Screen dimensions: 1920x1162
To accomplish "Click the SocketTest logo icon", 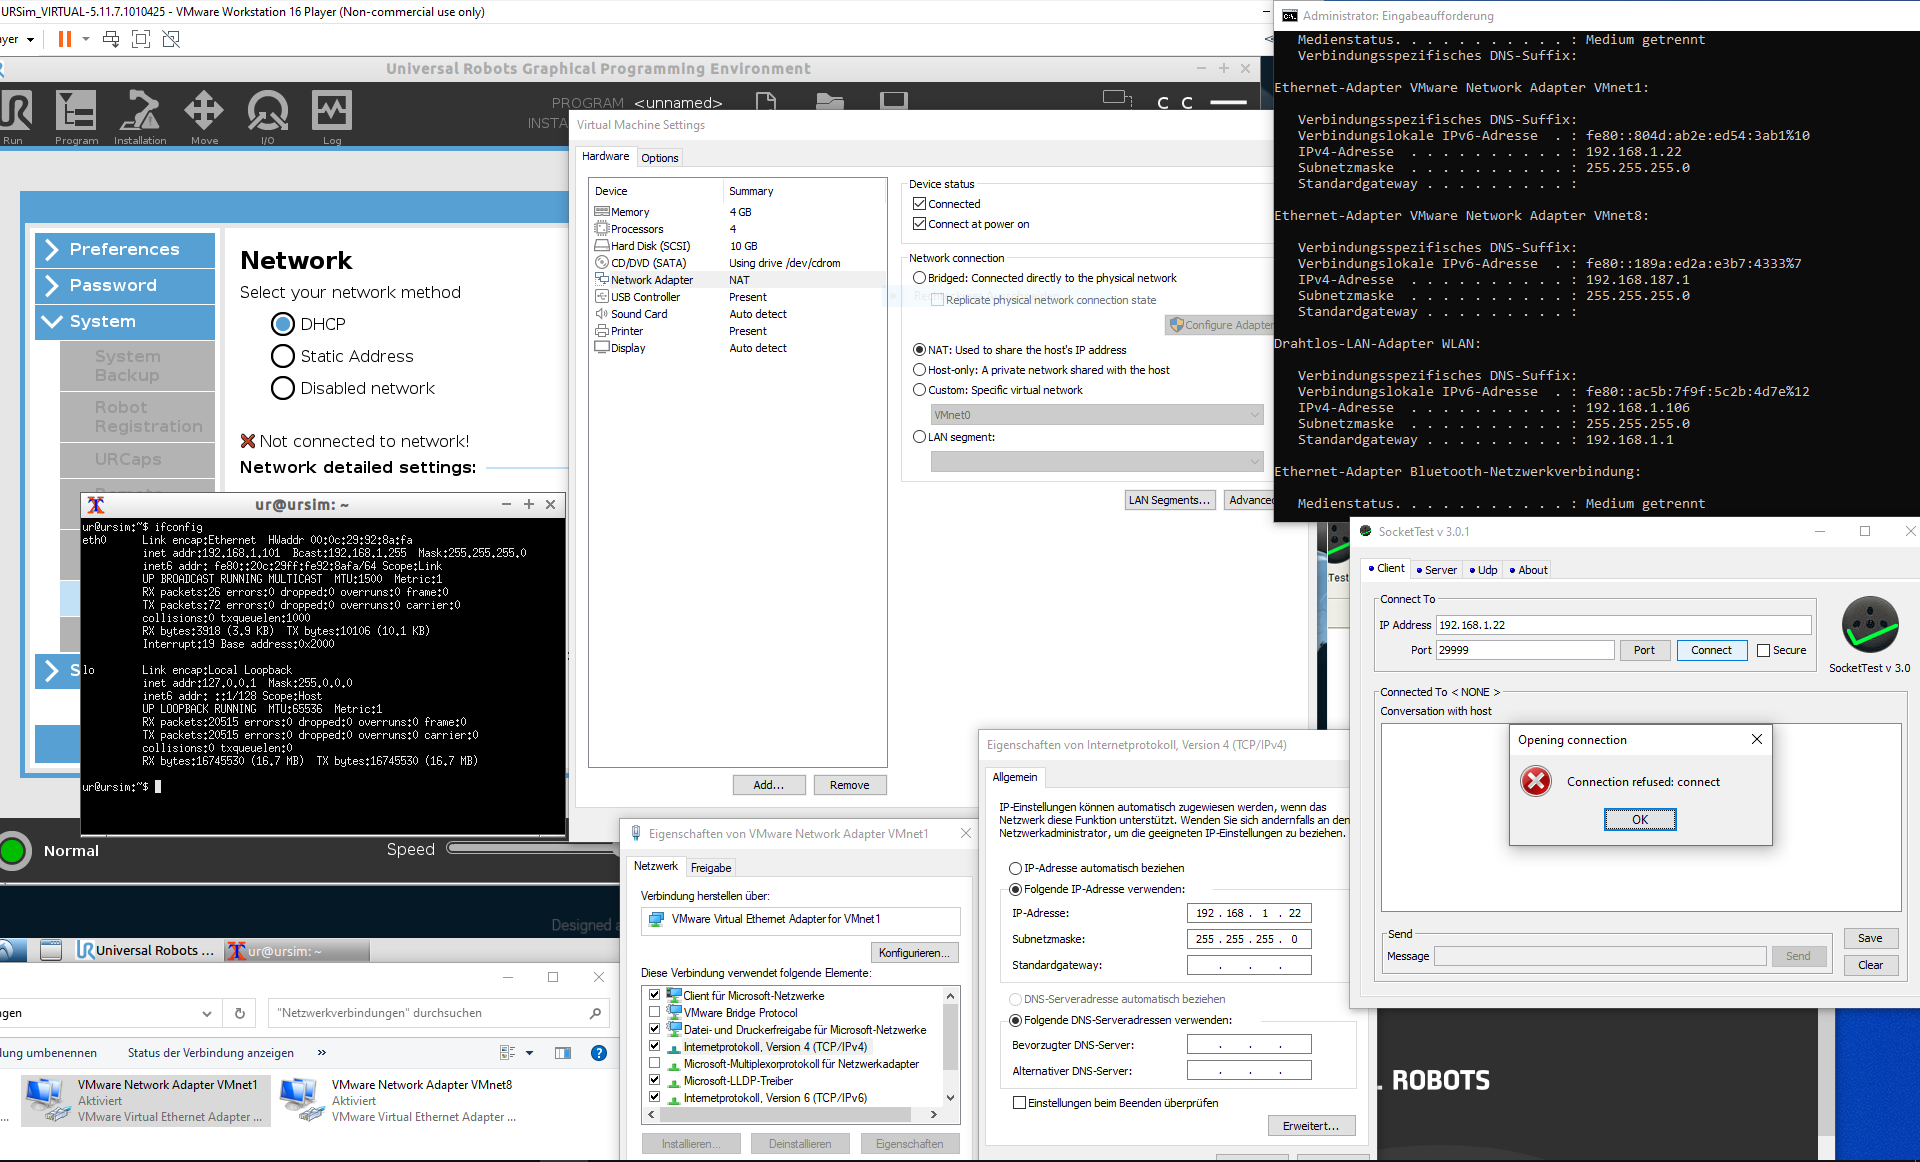I will pos(1869,625).
